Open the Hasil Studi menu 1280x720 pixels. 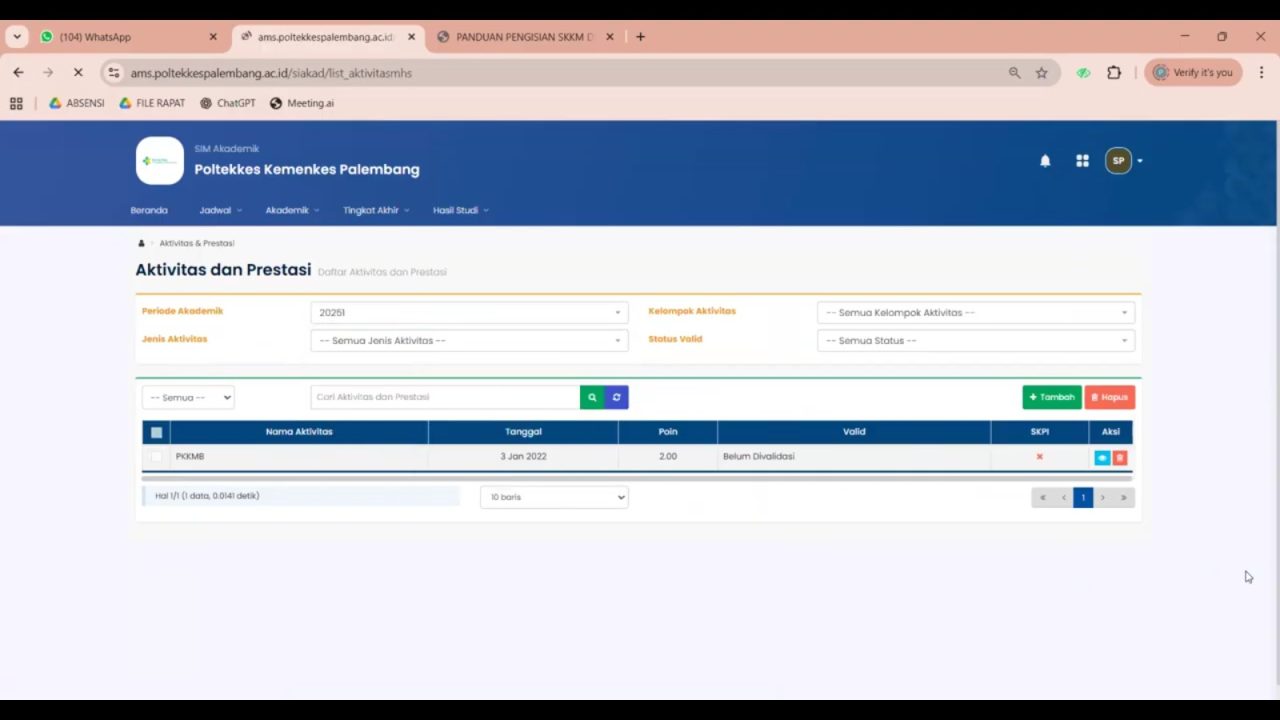coord(460,210)
